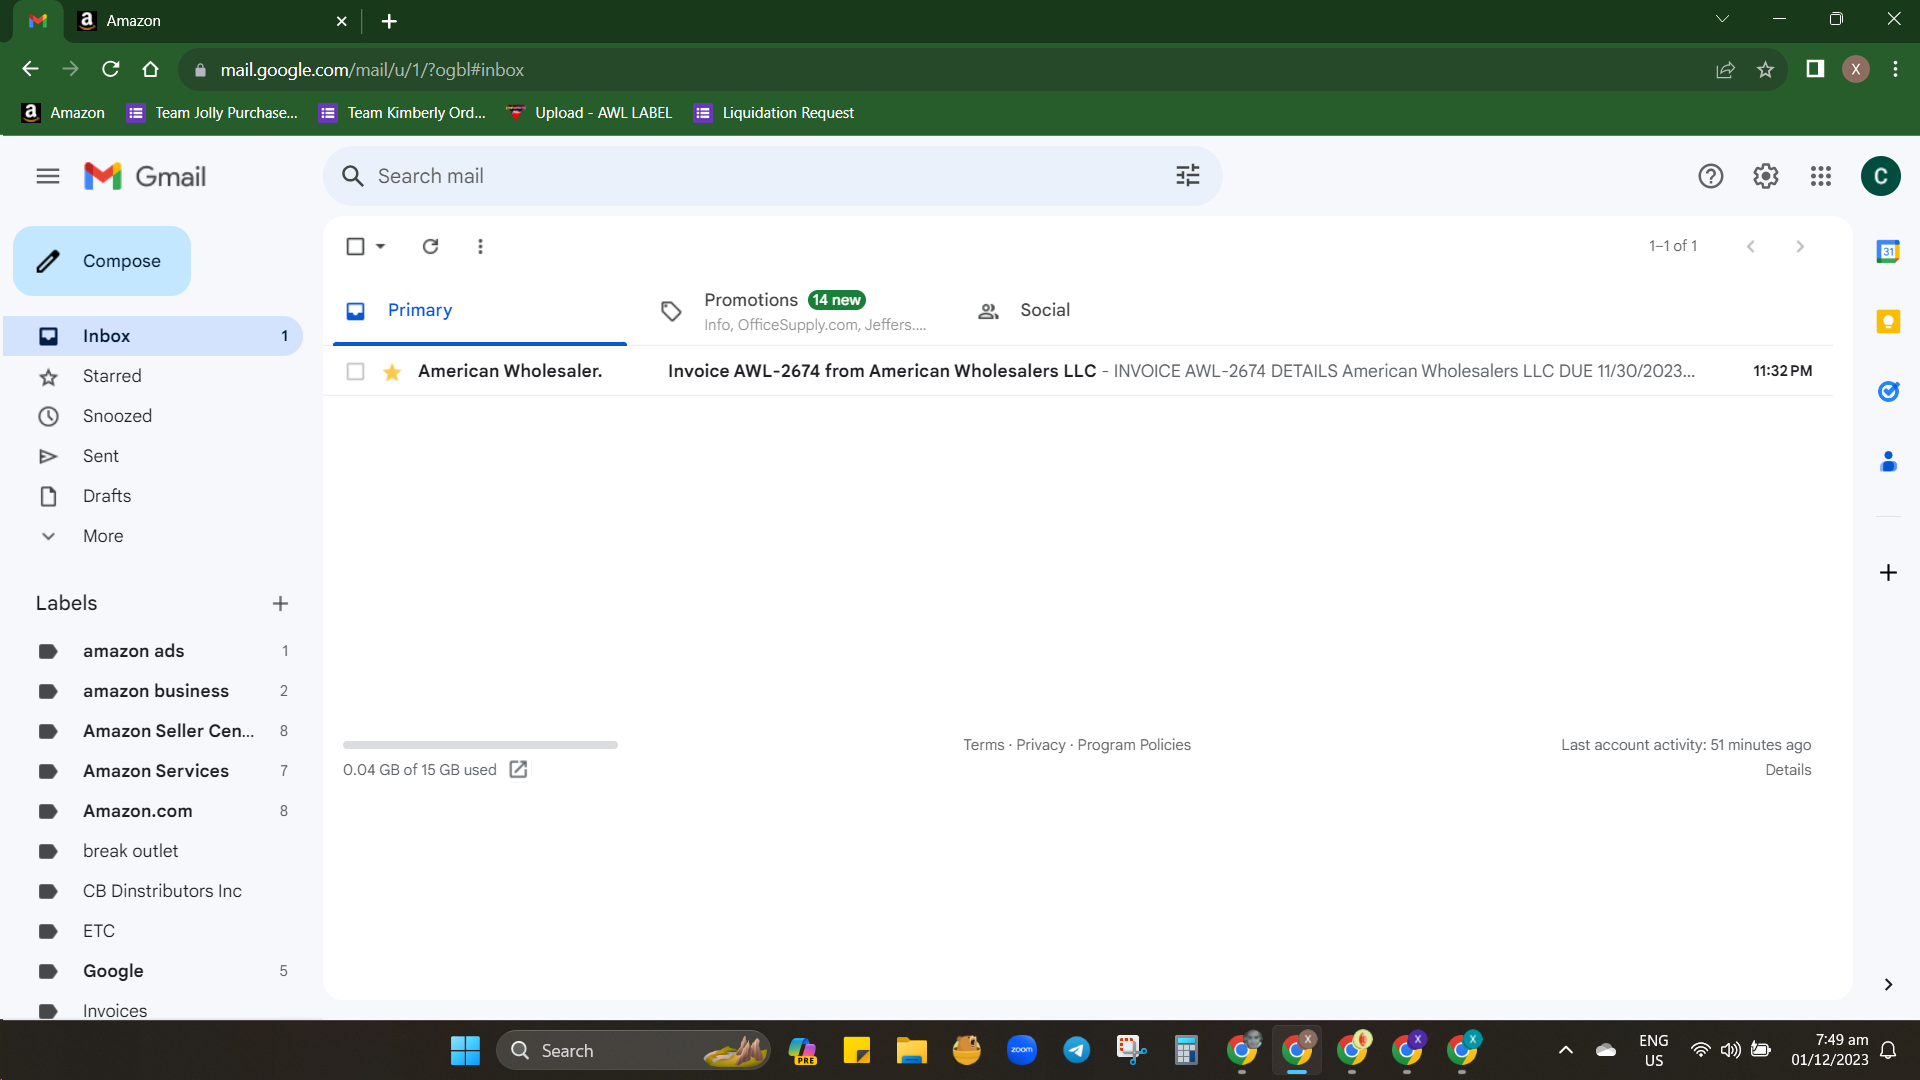The width and height of the screenshot is (1920, 1080).
Task: Click the Search mail input field
Action: (x=770, y=176)
